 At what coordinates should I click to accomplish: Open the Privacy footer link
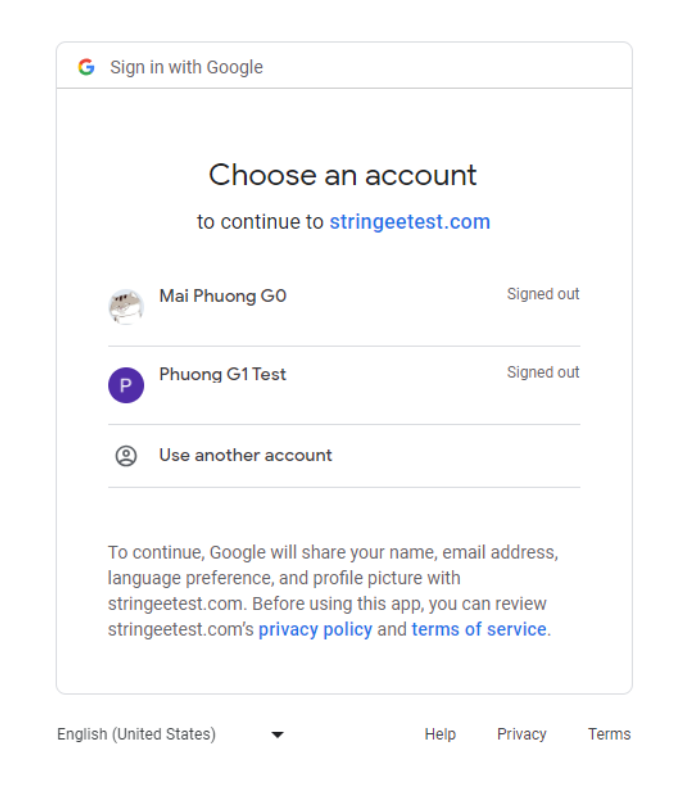point(522,734)
